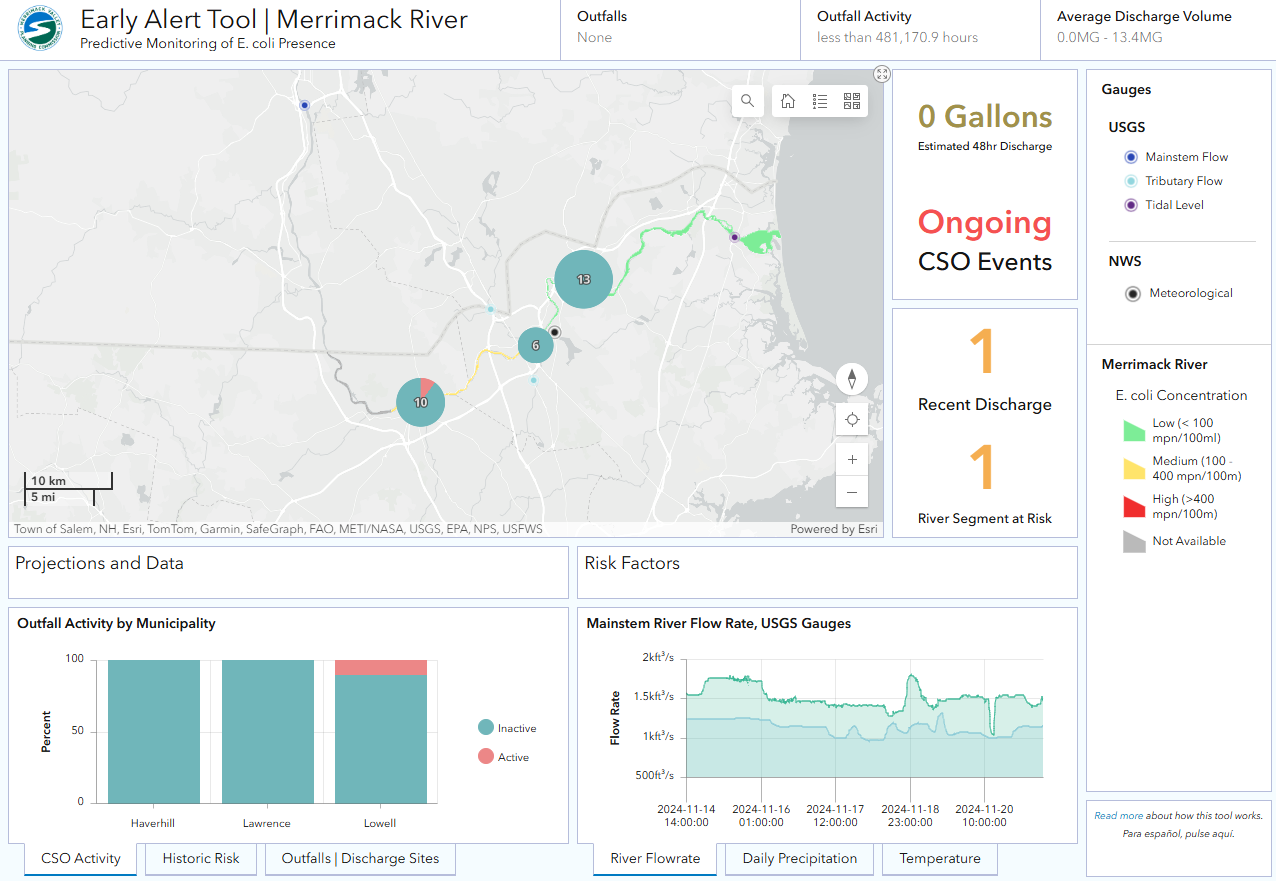Return map to home extent
Viewport: 1276px width, 881px height.
pos(788,101)
